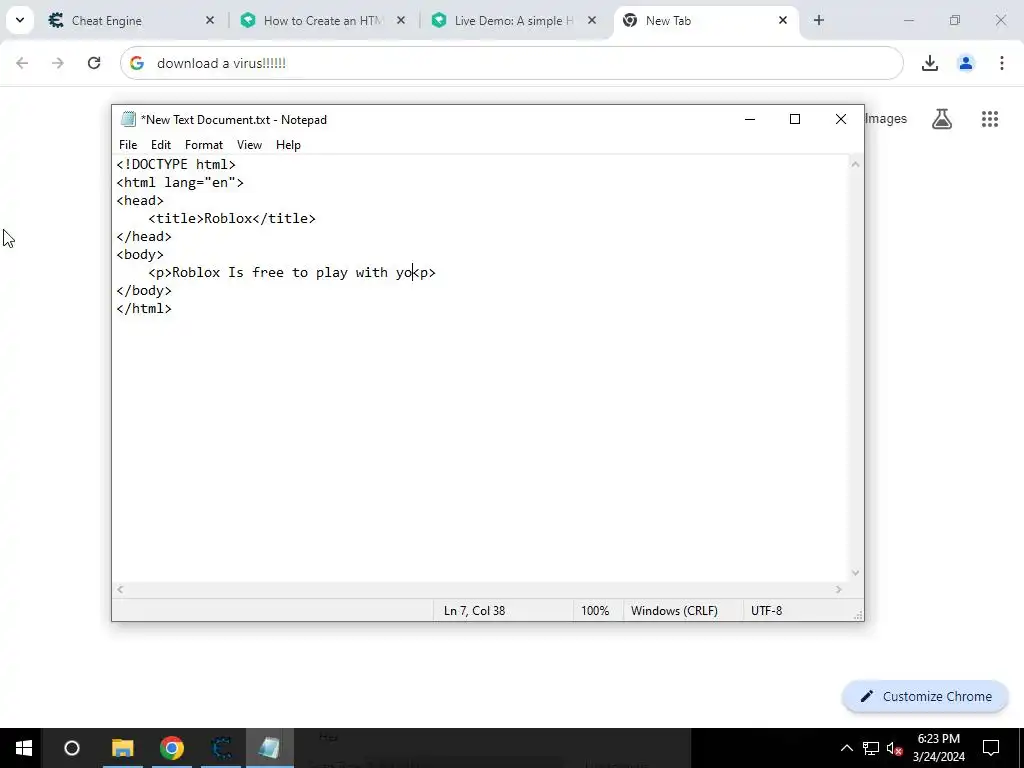Maximize the Notepad window
The height and width of the screenshot is (768, 1024).
(x=795, y=120)
